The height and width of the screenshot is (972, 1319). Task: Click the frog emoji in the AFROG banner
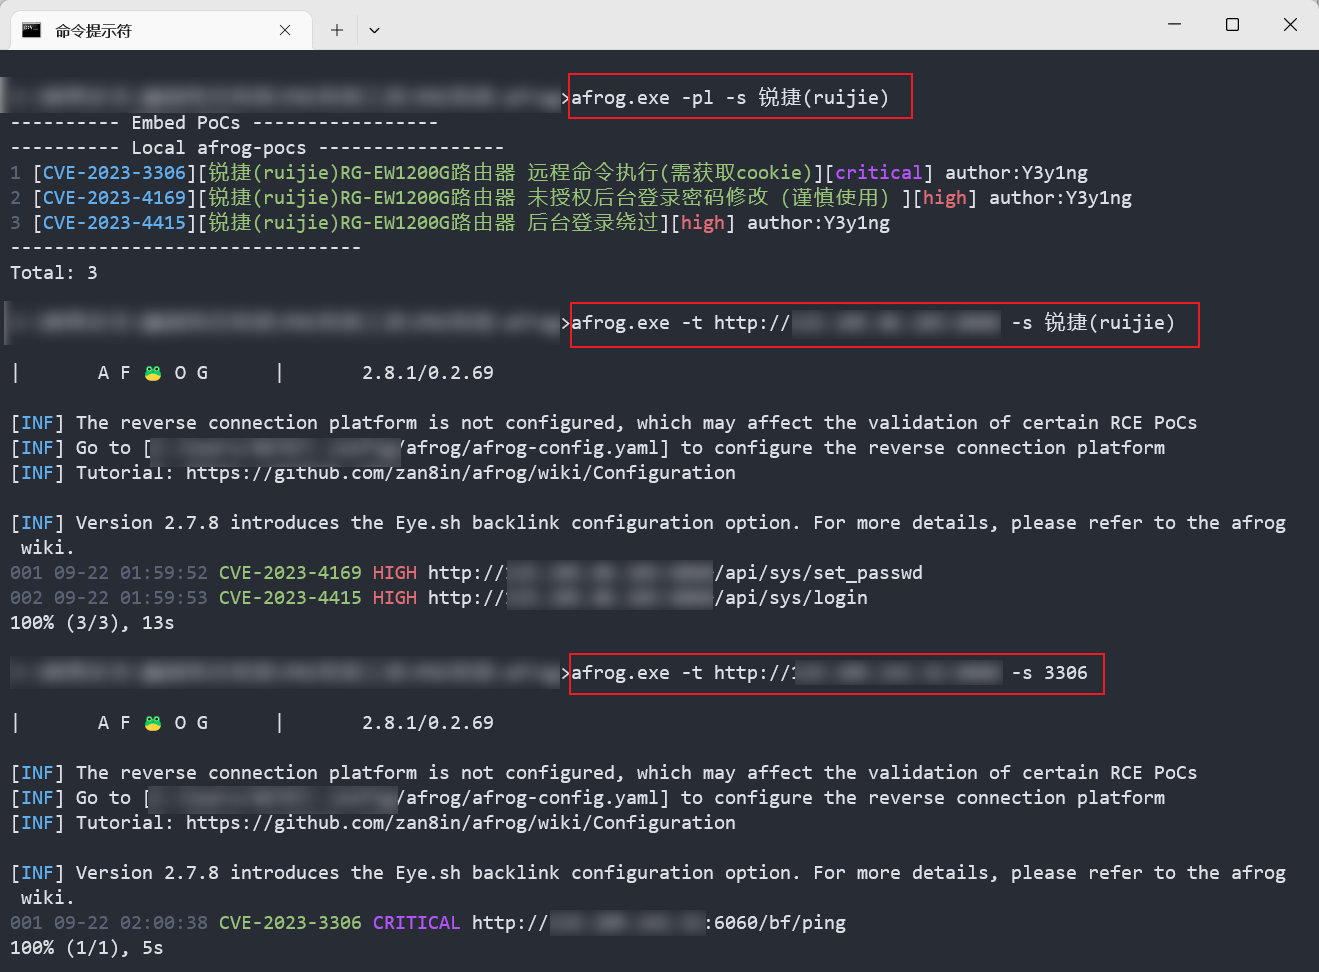pyautogui.click(x=151, y=371)
